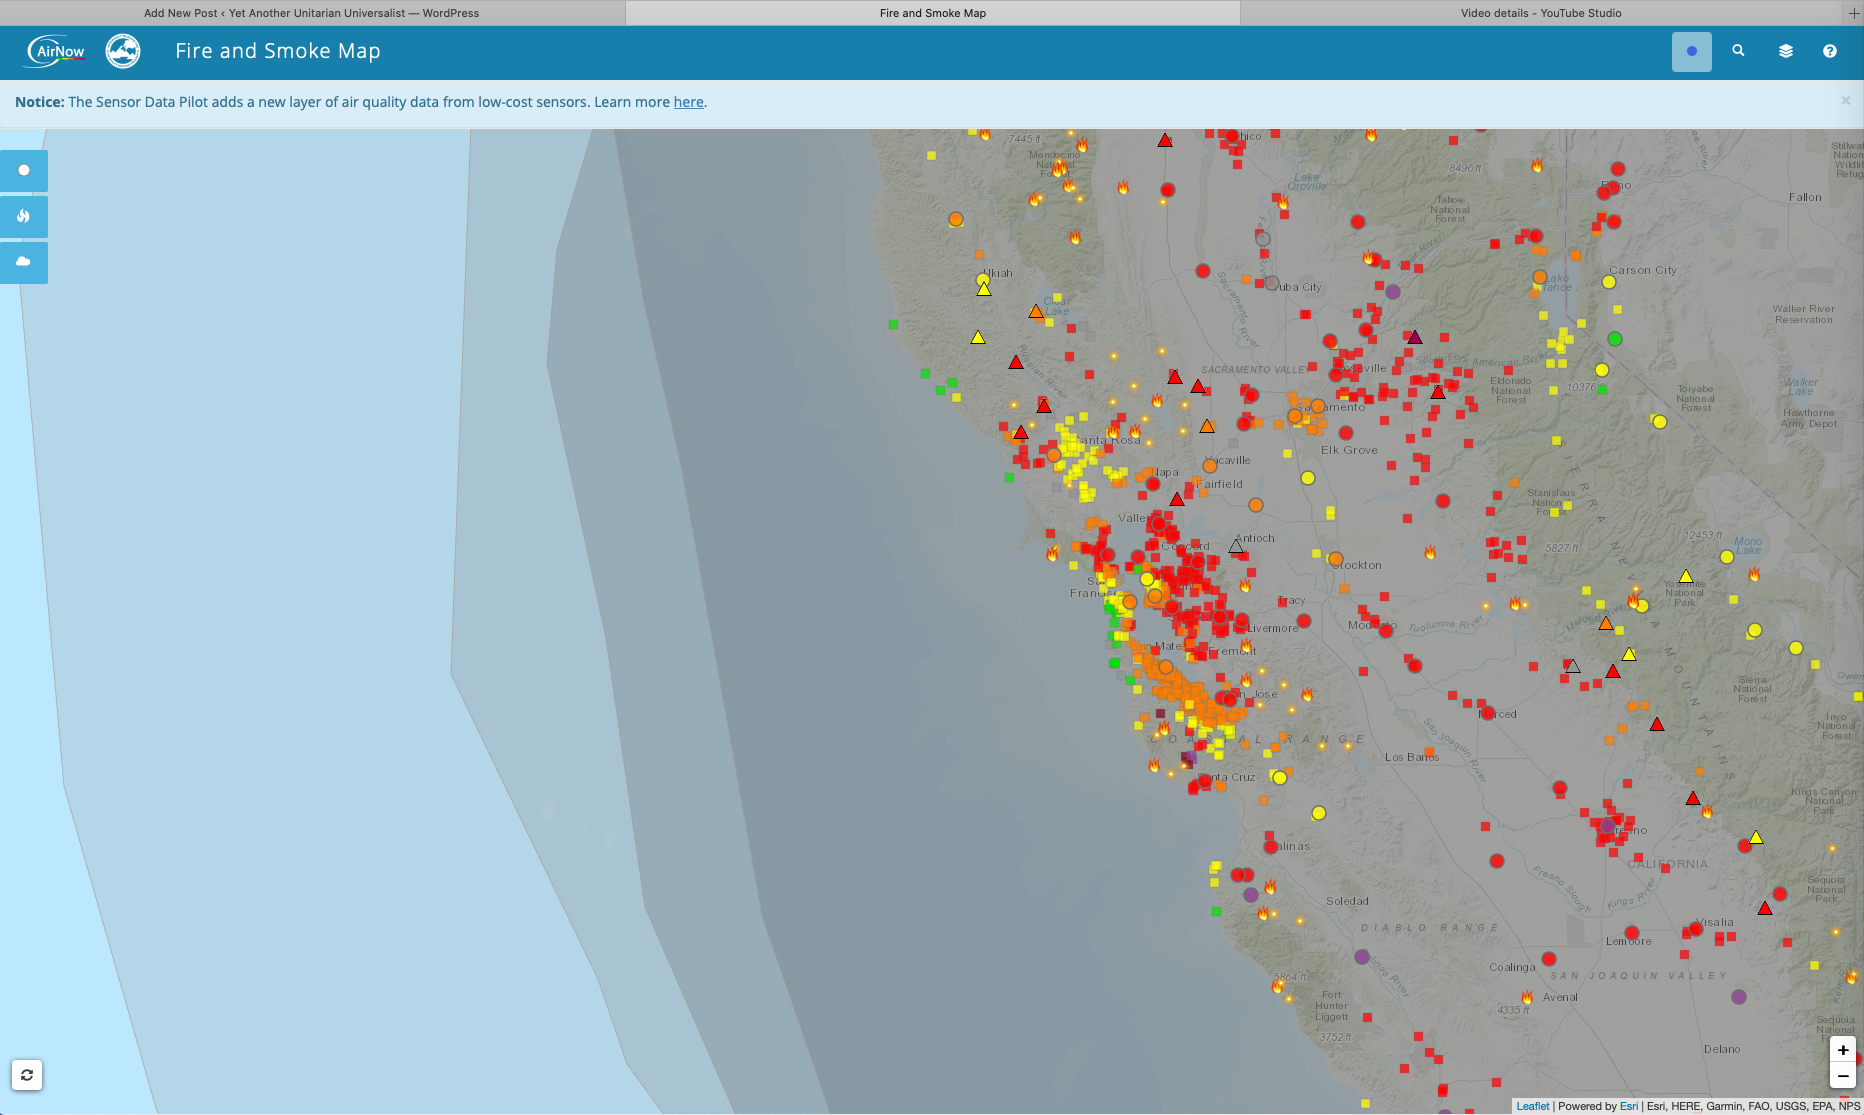Toggle the fire flame layer button
Viewport: 1864px width, 1115px height.
click(x=24, y=216)
